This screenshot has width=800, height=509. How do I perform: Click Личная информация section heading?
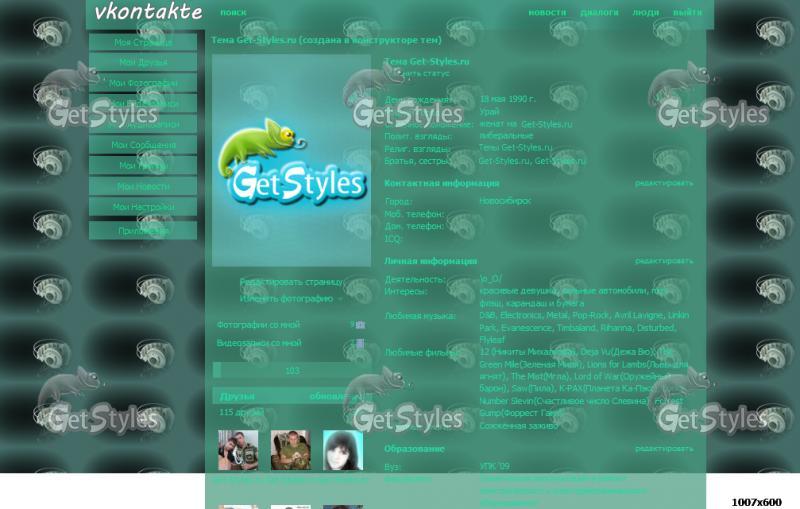click(x=430, y=261)
